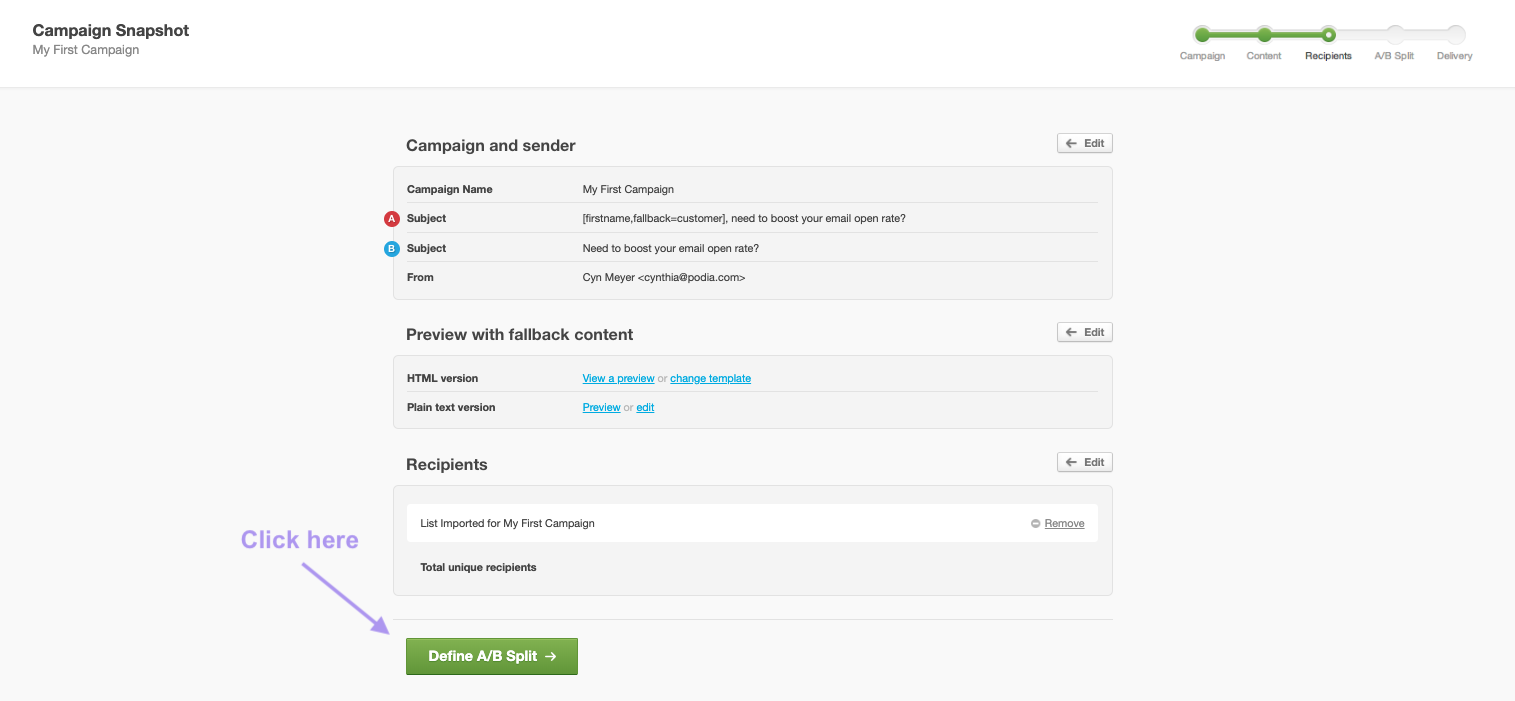
Task: Open the "View a preview" link
Action: (618, 378)
